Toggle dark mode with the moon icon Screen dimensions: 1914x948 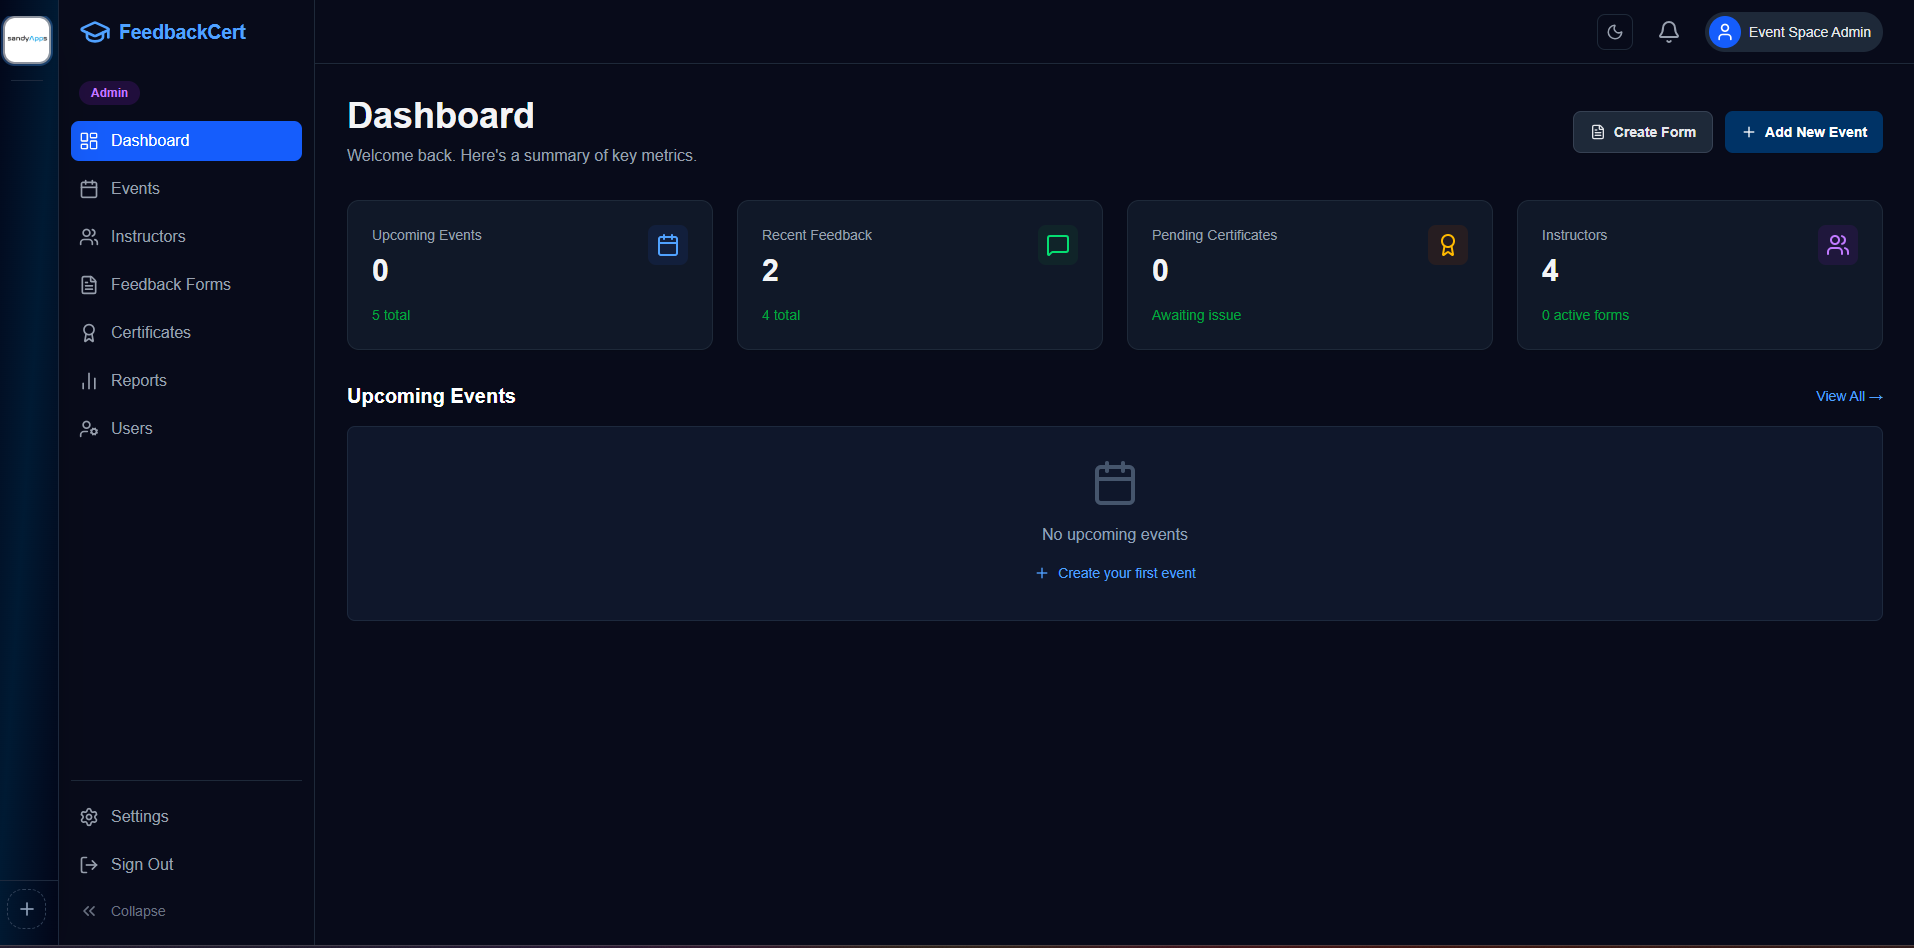tap(1614, 32)
